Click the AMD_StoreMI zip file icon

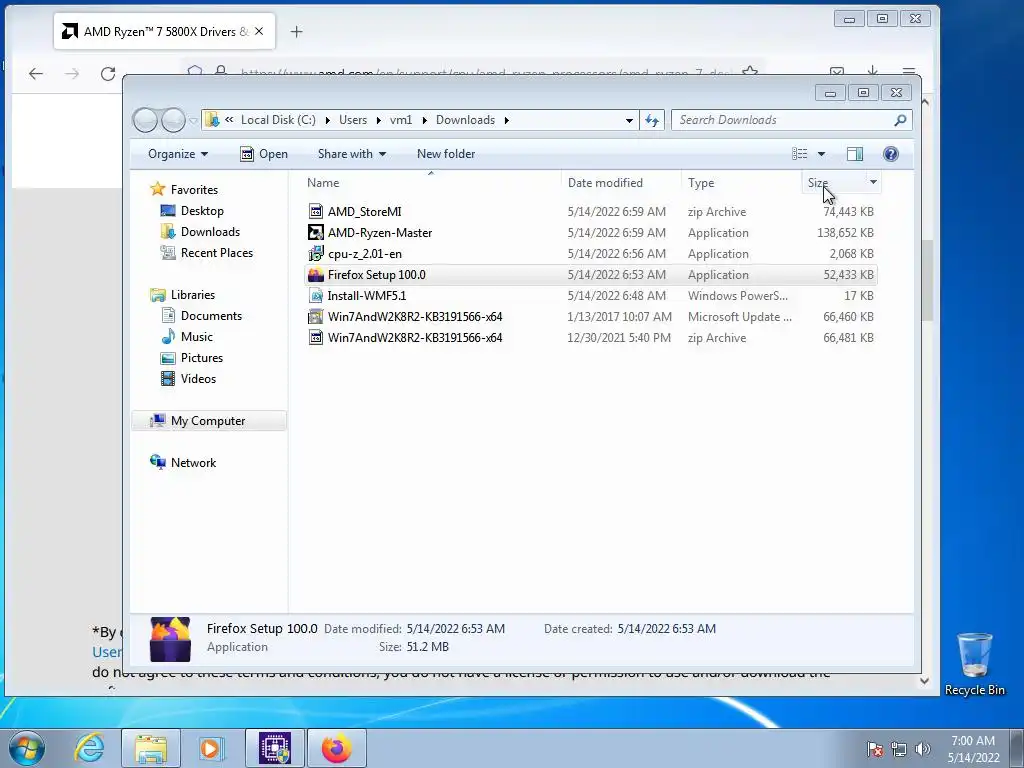[x=316, y=212]
